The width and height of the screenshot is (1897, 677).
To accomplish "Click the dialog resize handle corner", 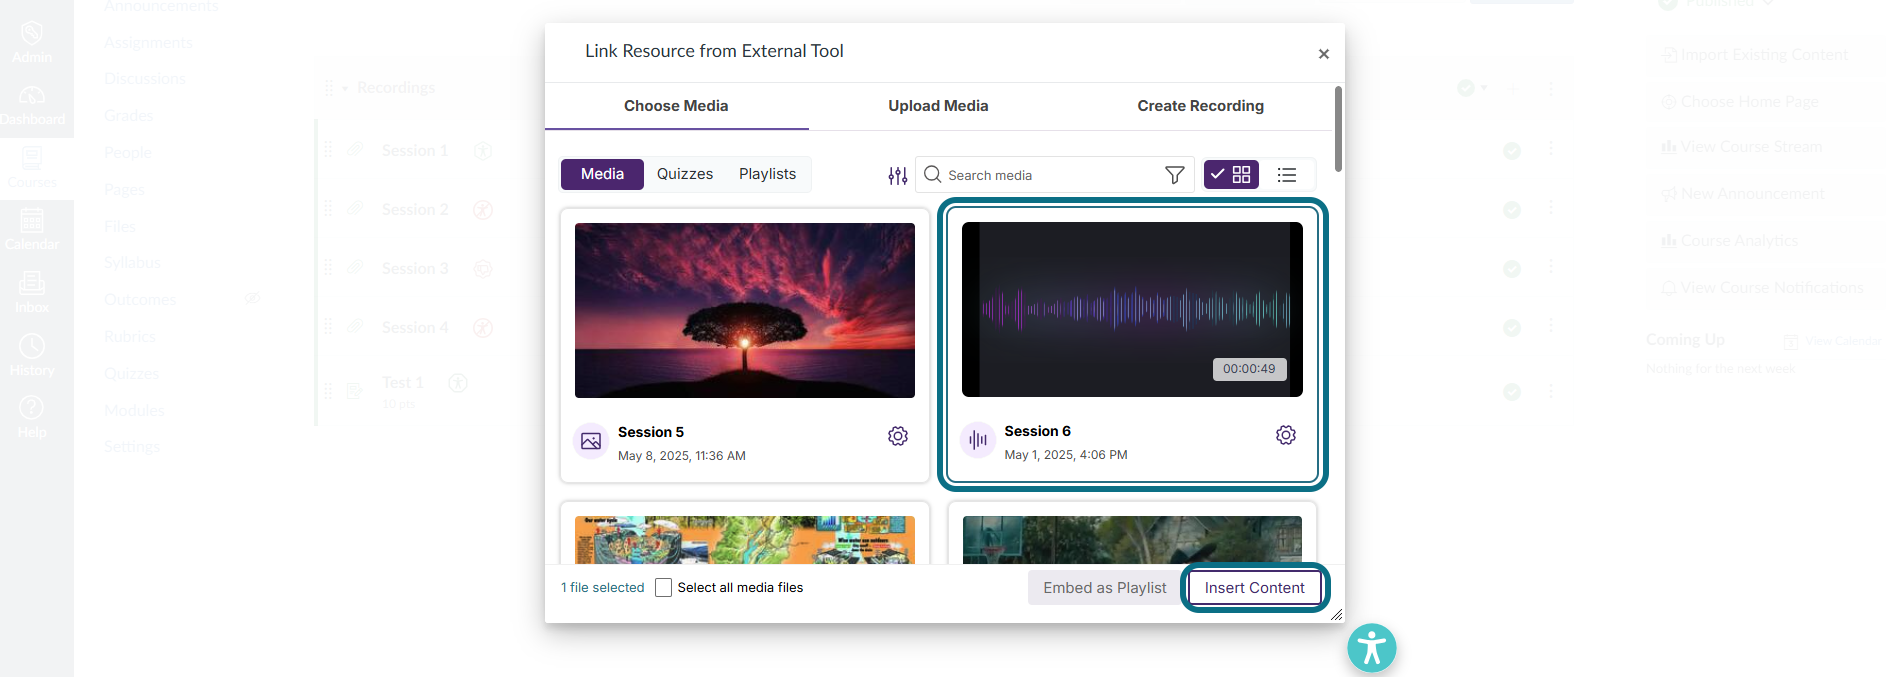I will pos(1336,615).
